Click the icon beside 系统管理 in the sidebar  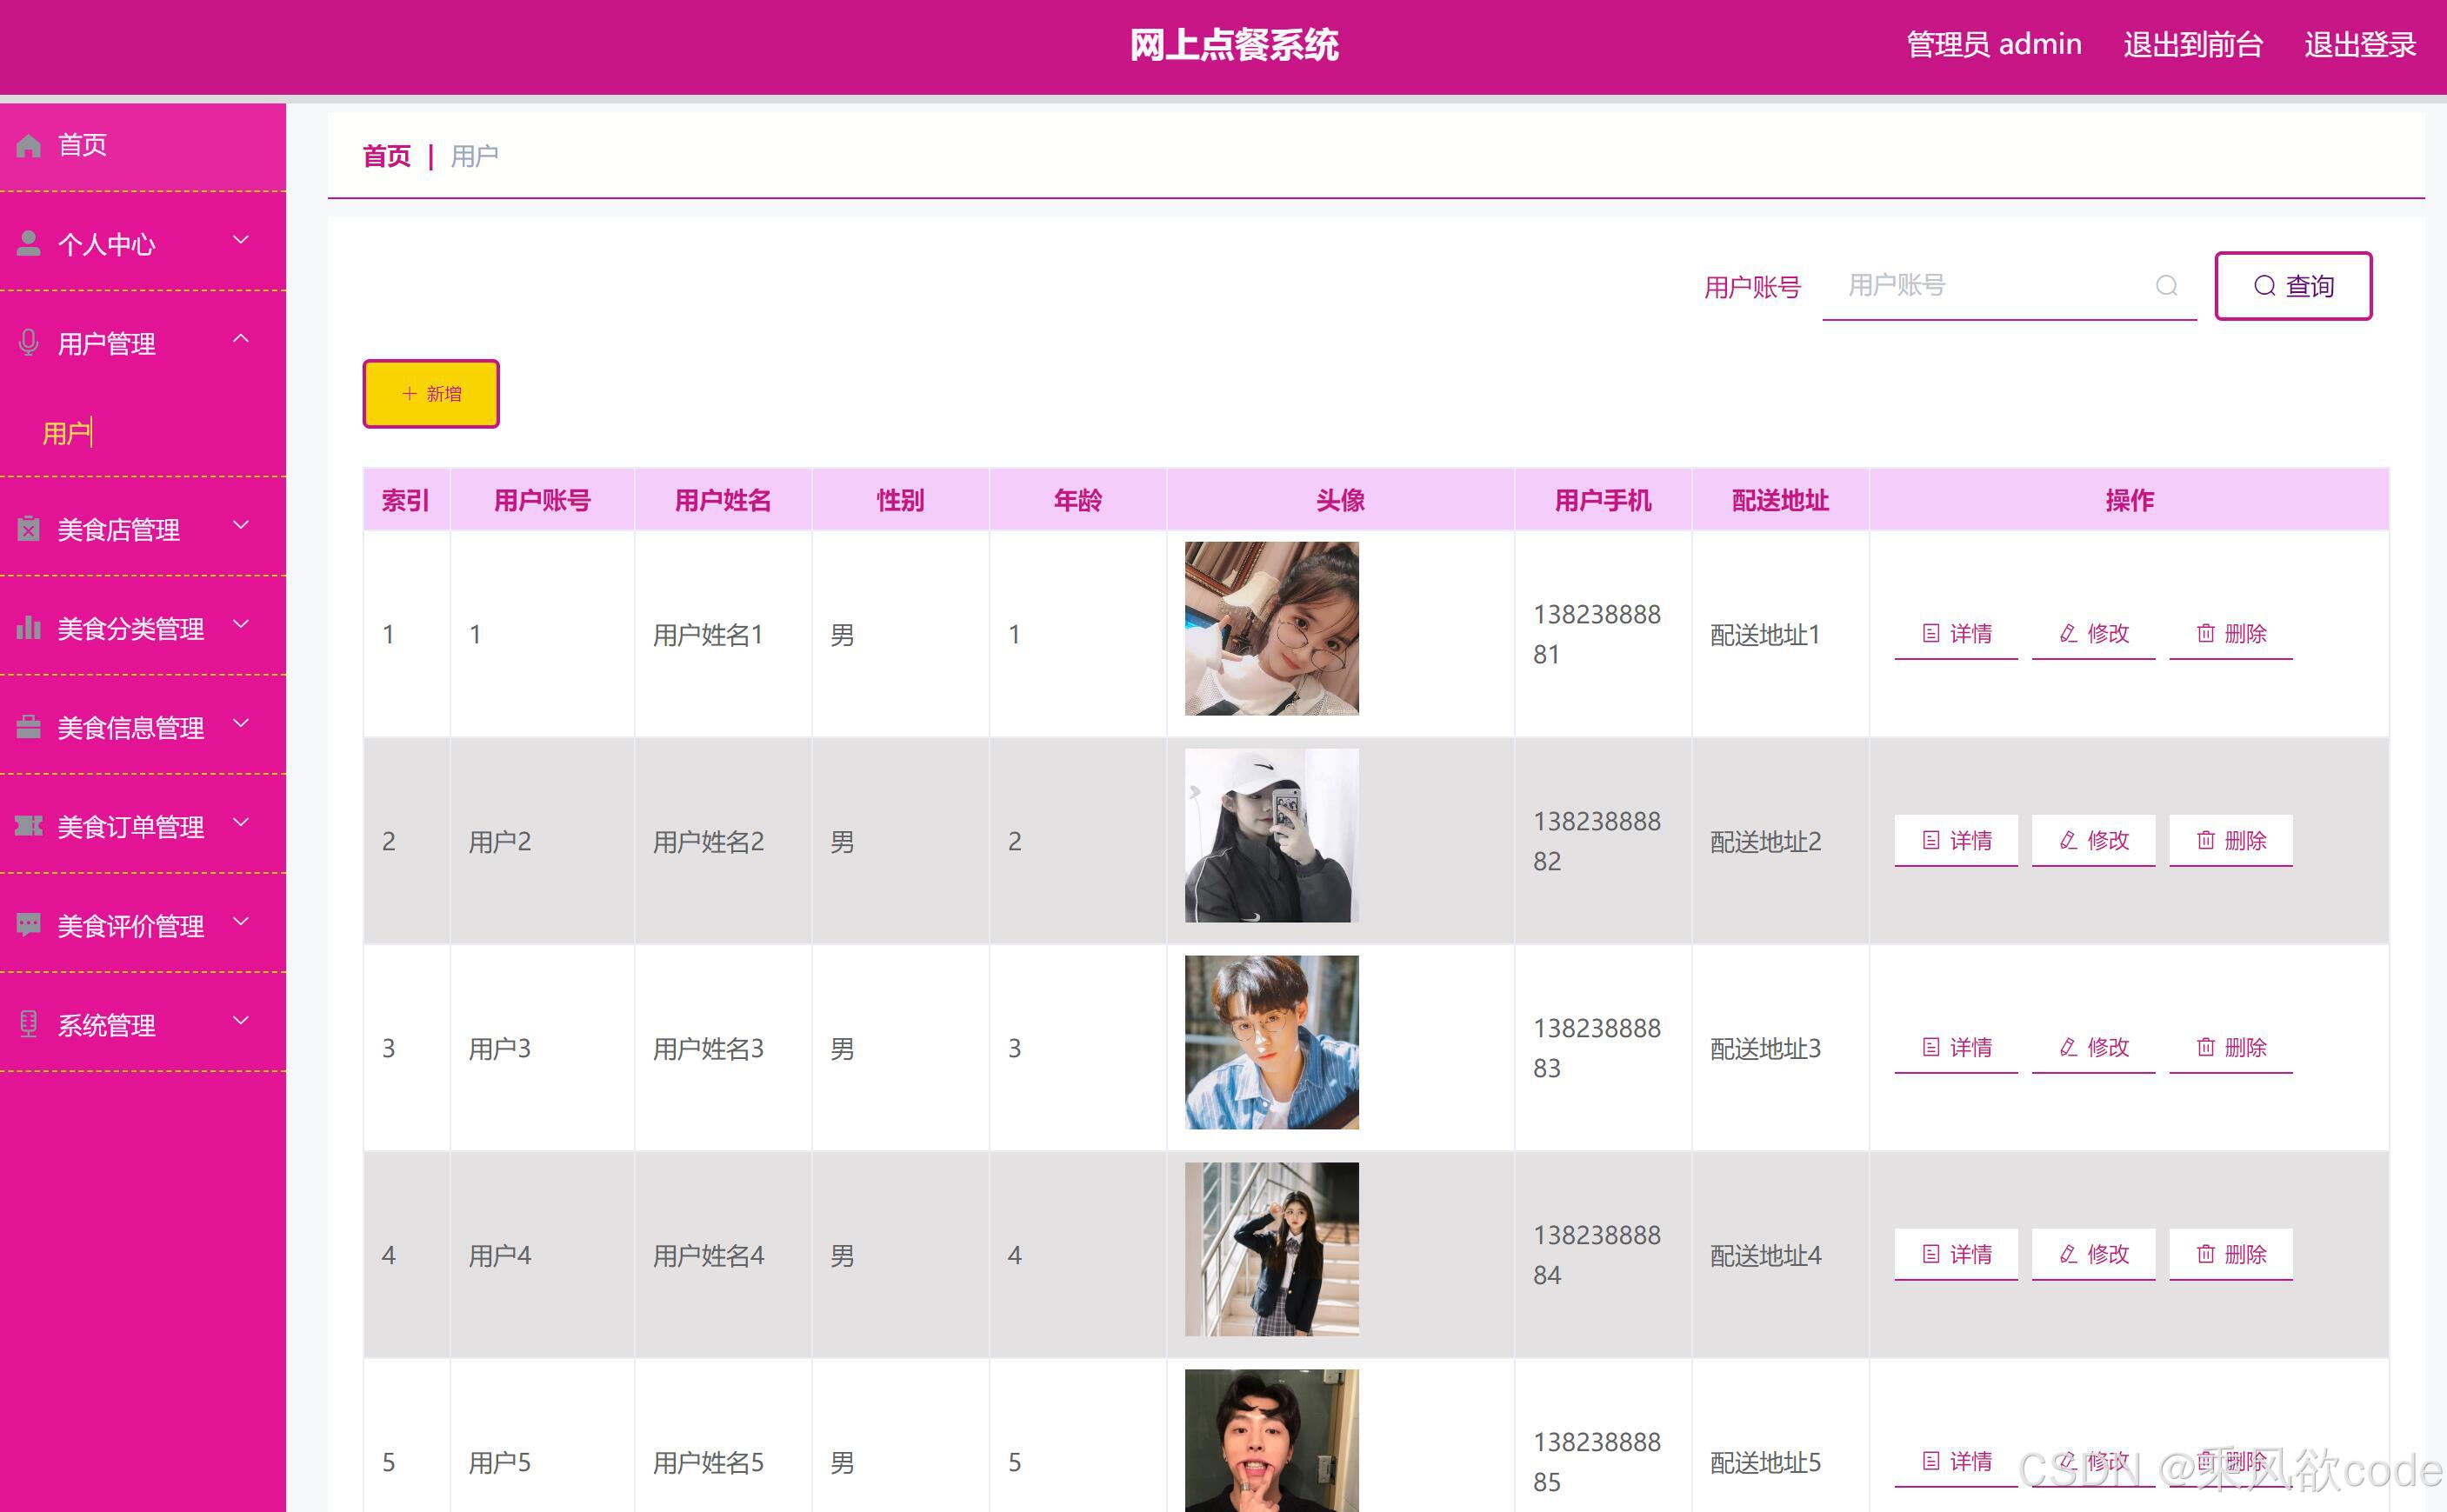pos(28,1024)
